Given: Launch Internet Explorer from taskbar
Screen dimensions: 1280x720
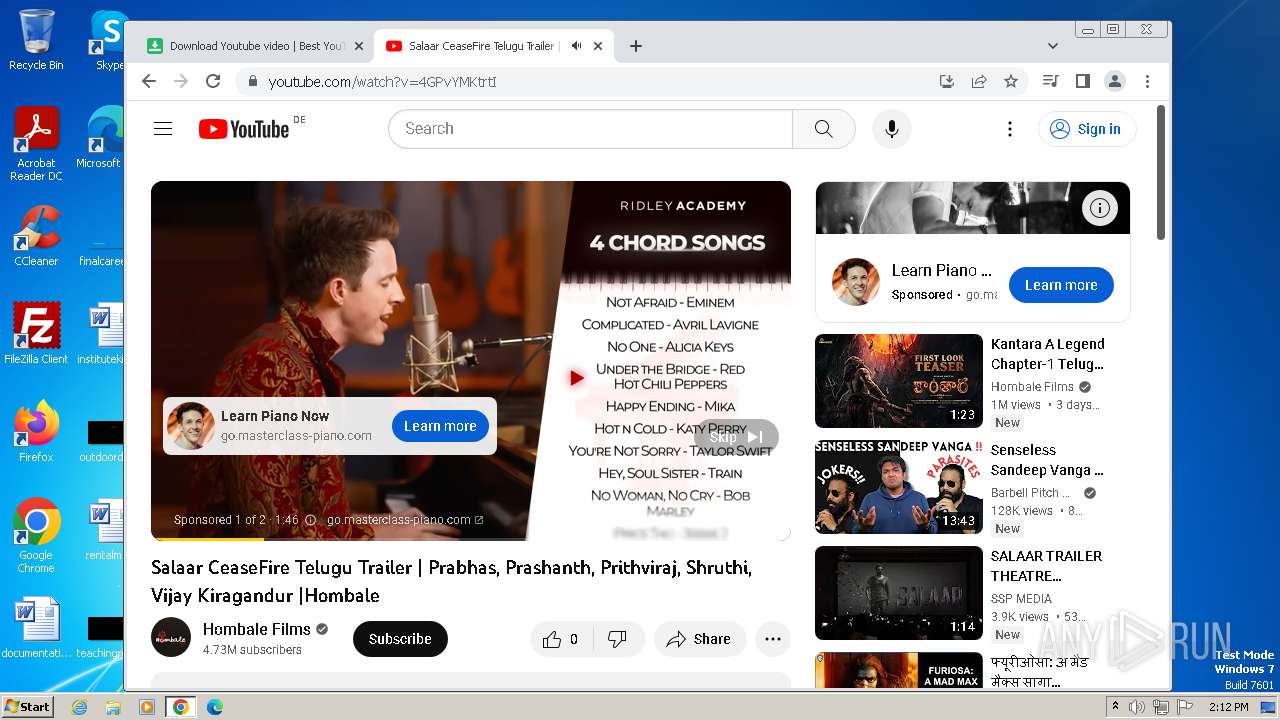Looking at the screenshot, I should tap(79, 707).
